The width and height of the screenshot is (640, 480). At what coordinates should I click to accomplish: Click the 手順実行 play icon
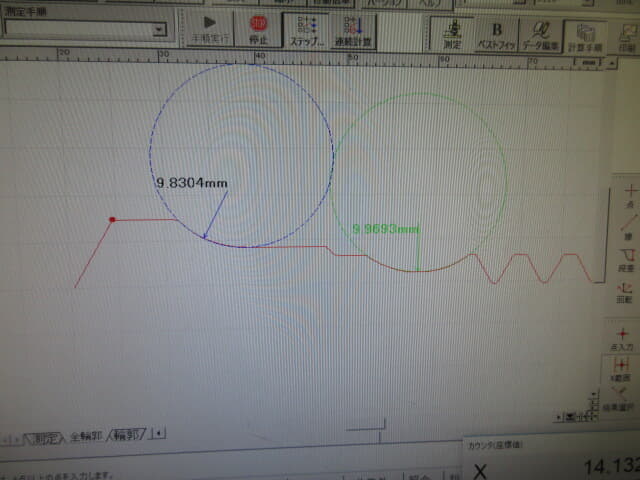tap(210, 29)
